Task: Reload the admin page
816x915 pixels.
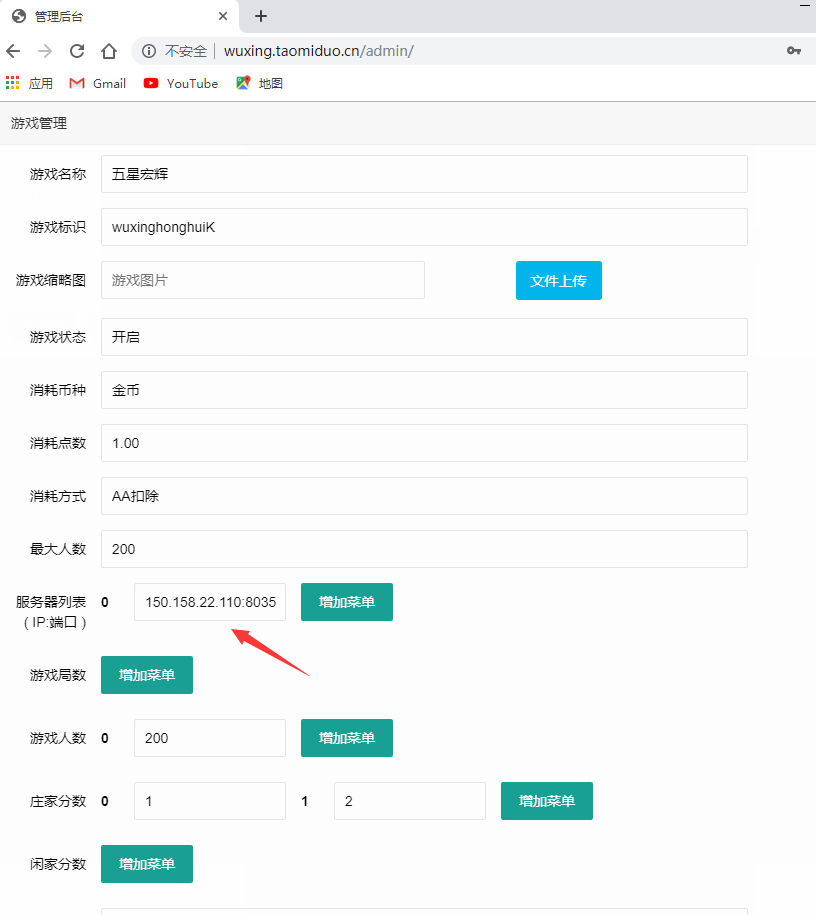Action: pyautogui.click(x=76, y=51)
